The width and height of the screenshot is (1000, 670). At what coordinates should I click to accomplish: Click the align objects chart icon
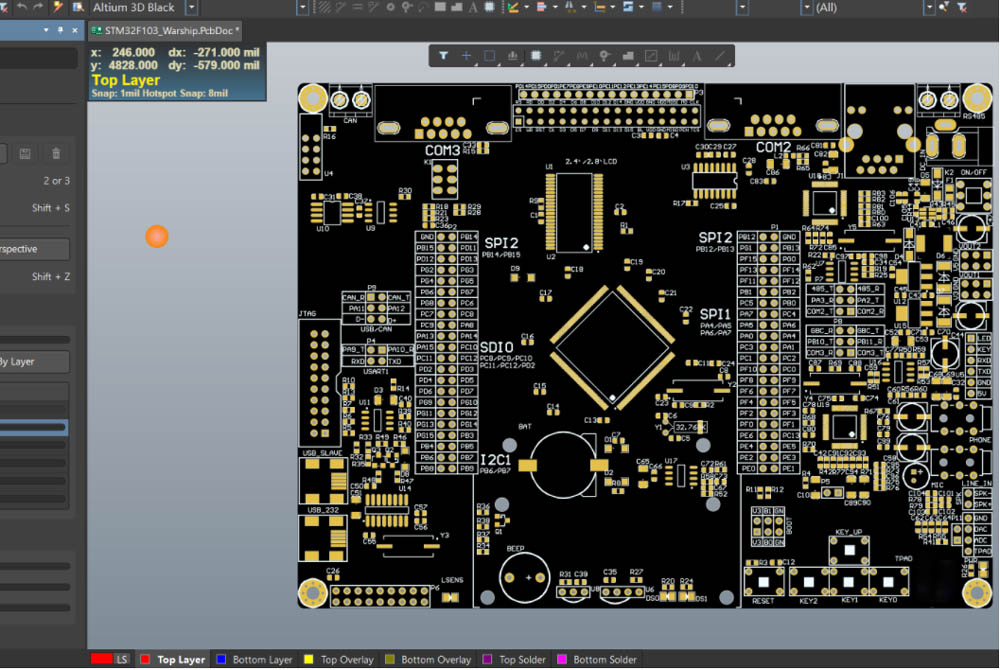coord(512,56)
